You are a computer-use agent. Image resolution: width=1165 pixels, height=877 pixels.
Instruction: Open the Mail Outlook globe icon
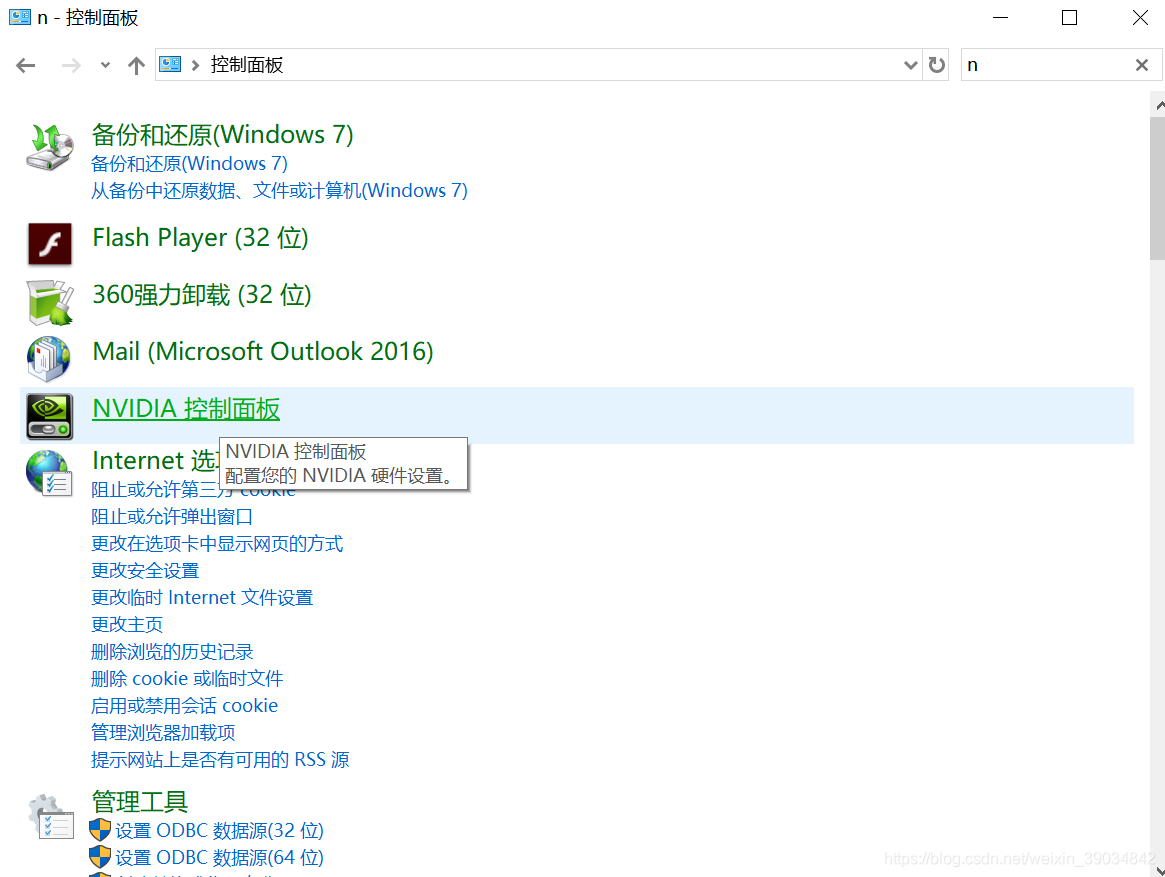[49, 358]
